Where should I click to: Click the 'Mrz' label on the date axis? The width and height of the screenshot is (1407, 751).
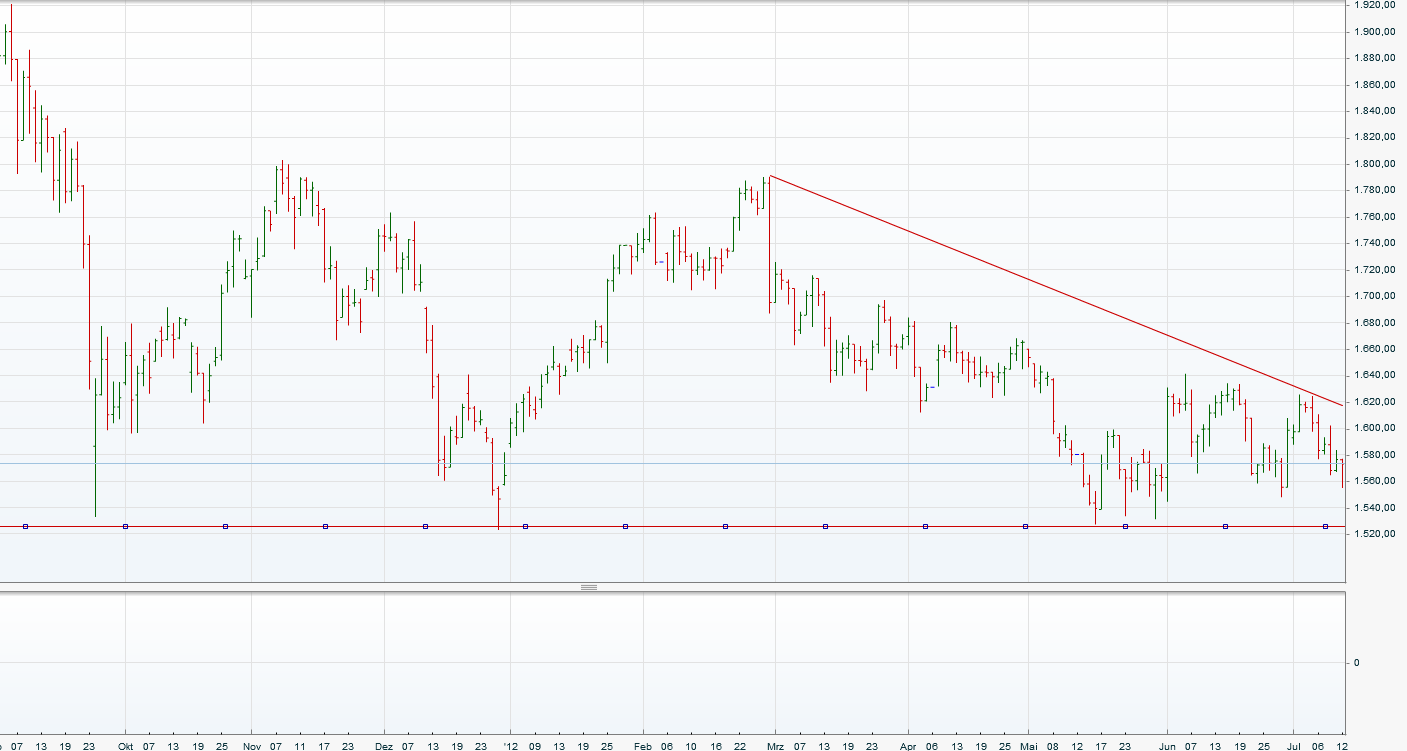(x=775, y=746)
